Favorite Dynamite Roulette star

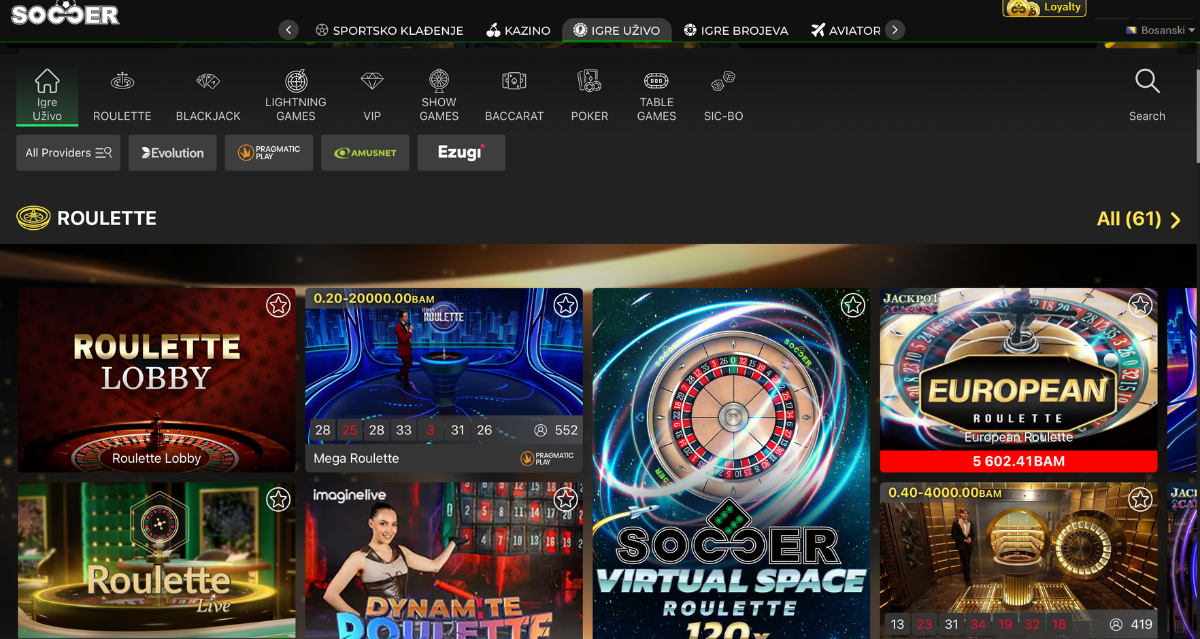click(565, 499)
